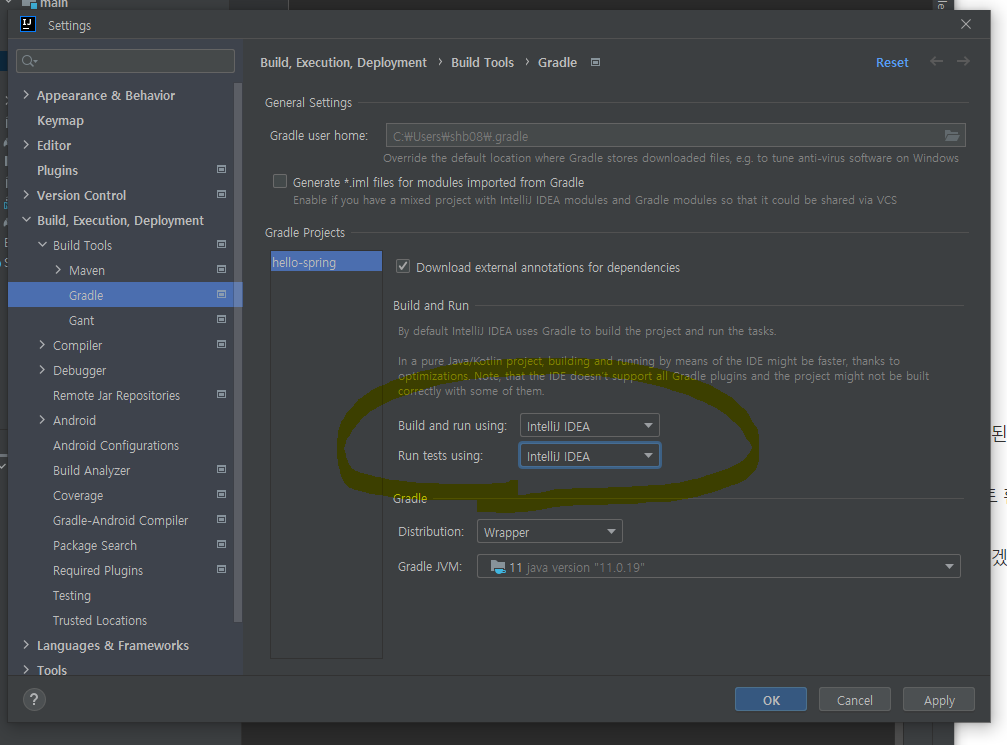The height and width of the screenshot is (745, 1007).
Task: Click the project-level icon beside Build Tools
Action: [x=222, y=245]
